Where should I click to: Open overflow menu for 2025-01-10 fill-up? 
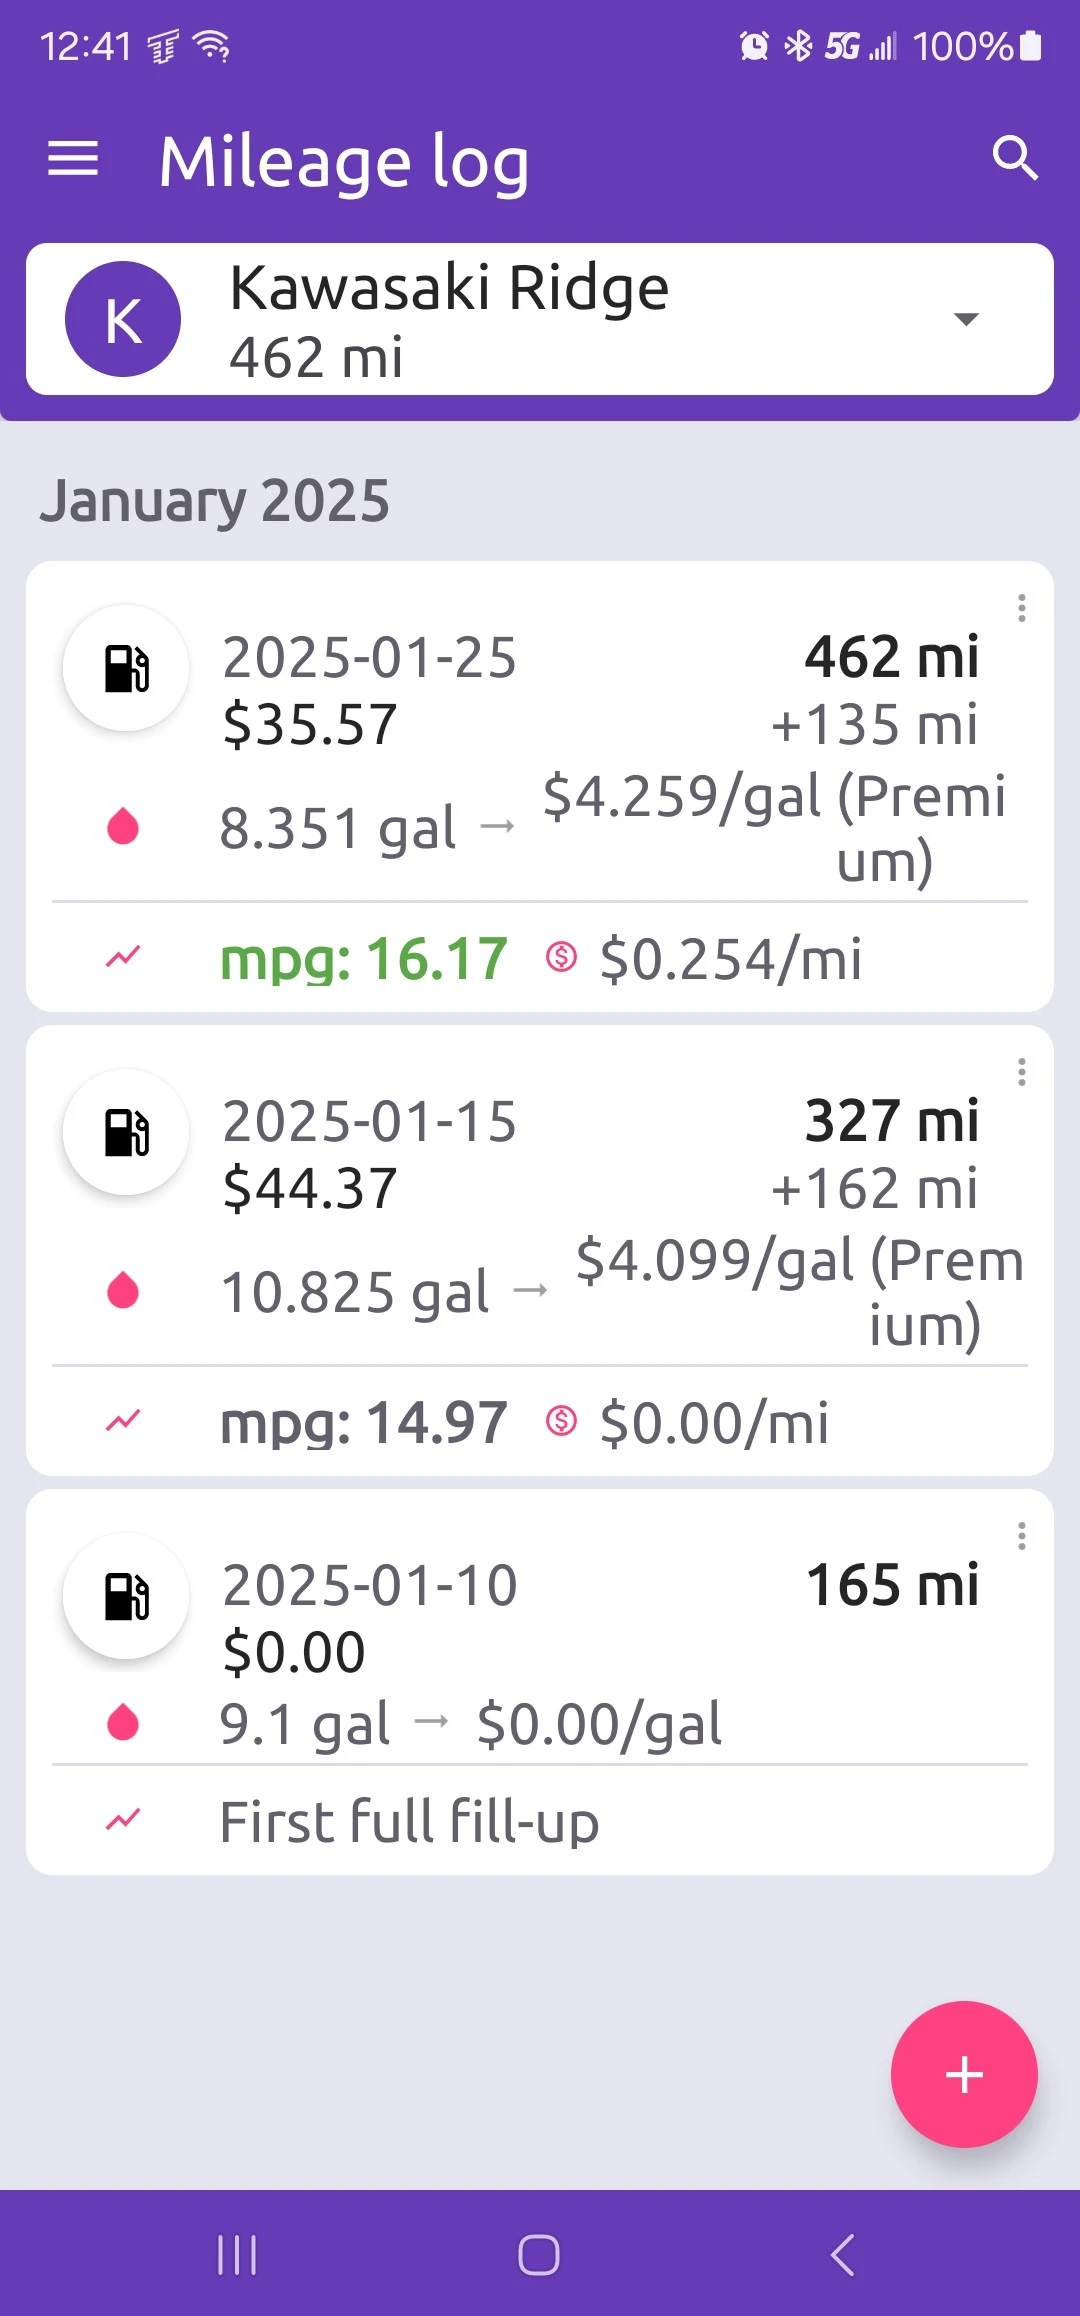pyautogui.click(x=1021, y=1536)
